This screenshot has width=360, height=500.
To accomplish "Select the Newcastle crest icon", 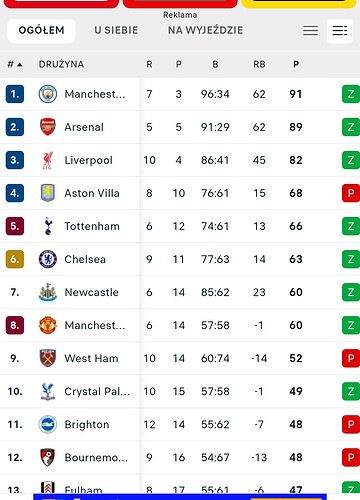I will pos(48,292).
